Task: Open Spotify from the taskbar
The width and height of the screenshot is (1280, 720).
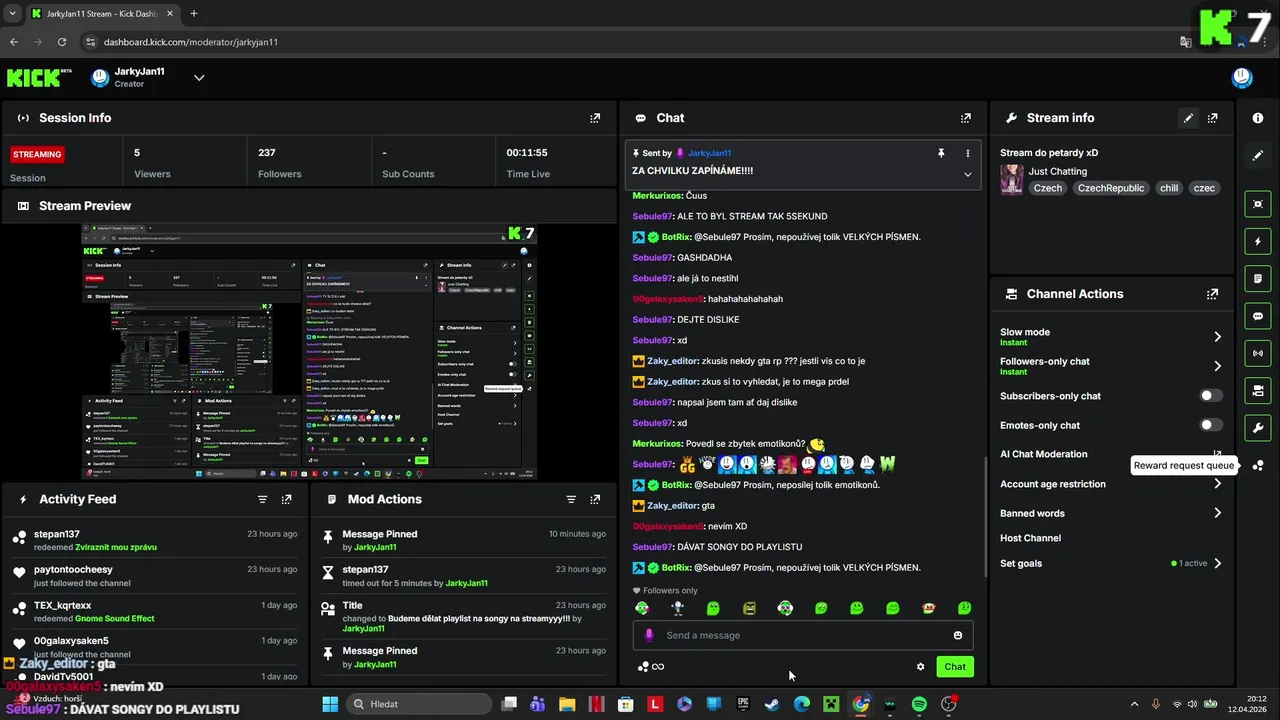Action: click(919, 704)
